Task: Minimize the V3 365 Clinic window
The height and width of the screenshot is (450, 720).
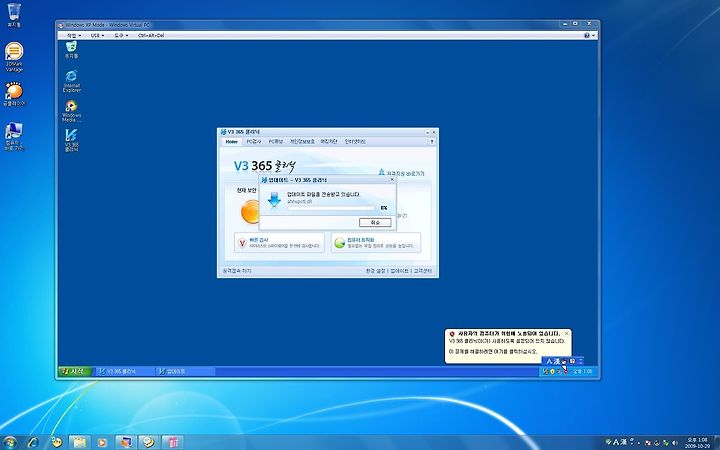Action: point(428,132)
